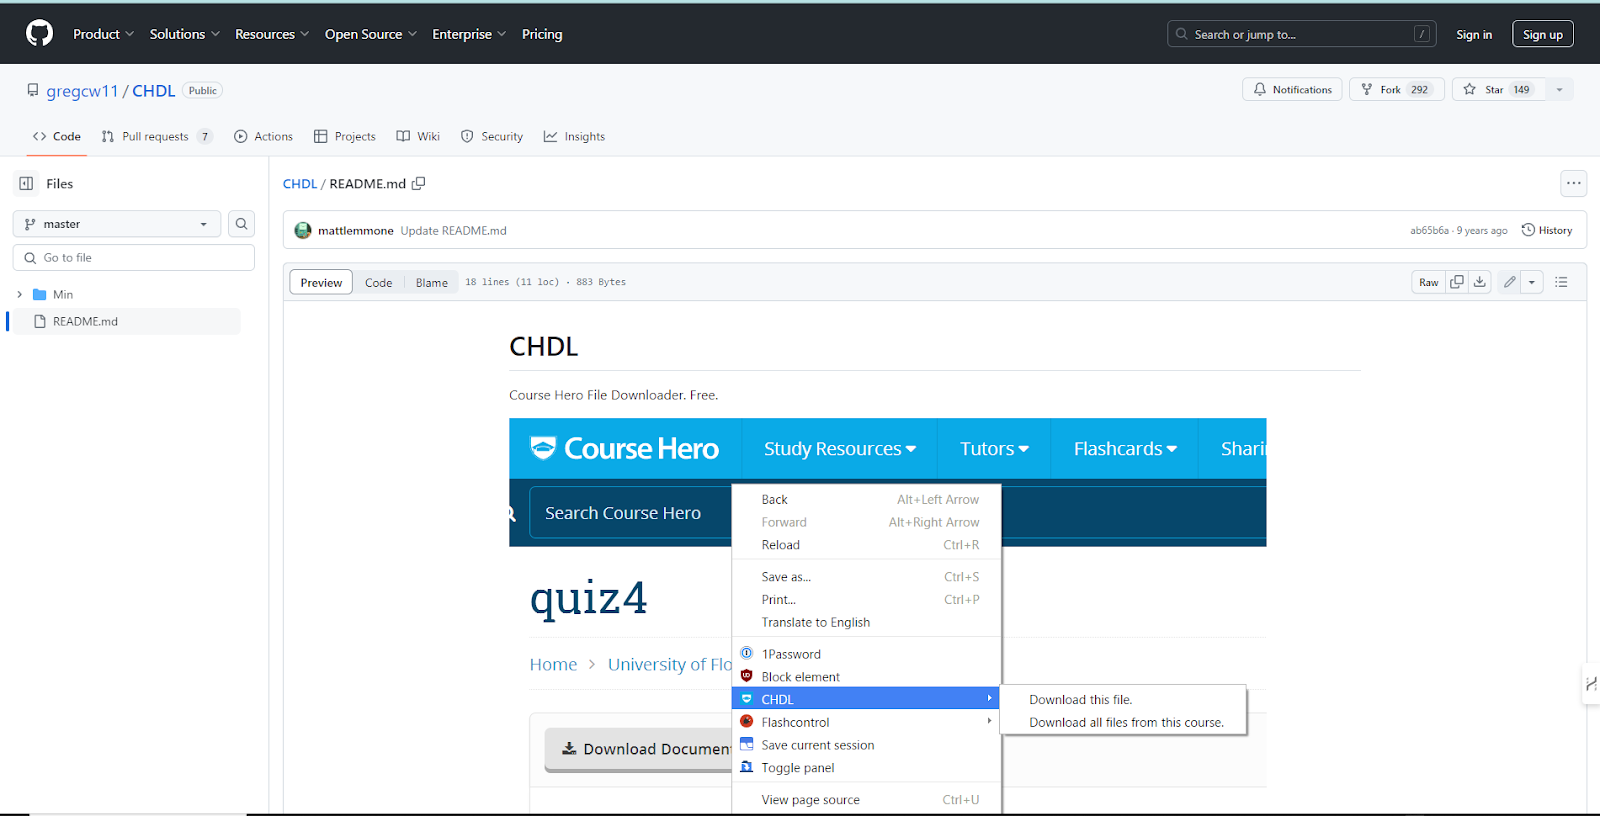Open the Insights tab
This screenshot has width=1600, height=816.
click(574, 136)
